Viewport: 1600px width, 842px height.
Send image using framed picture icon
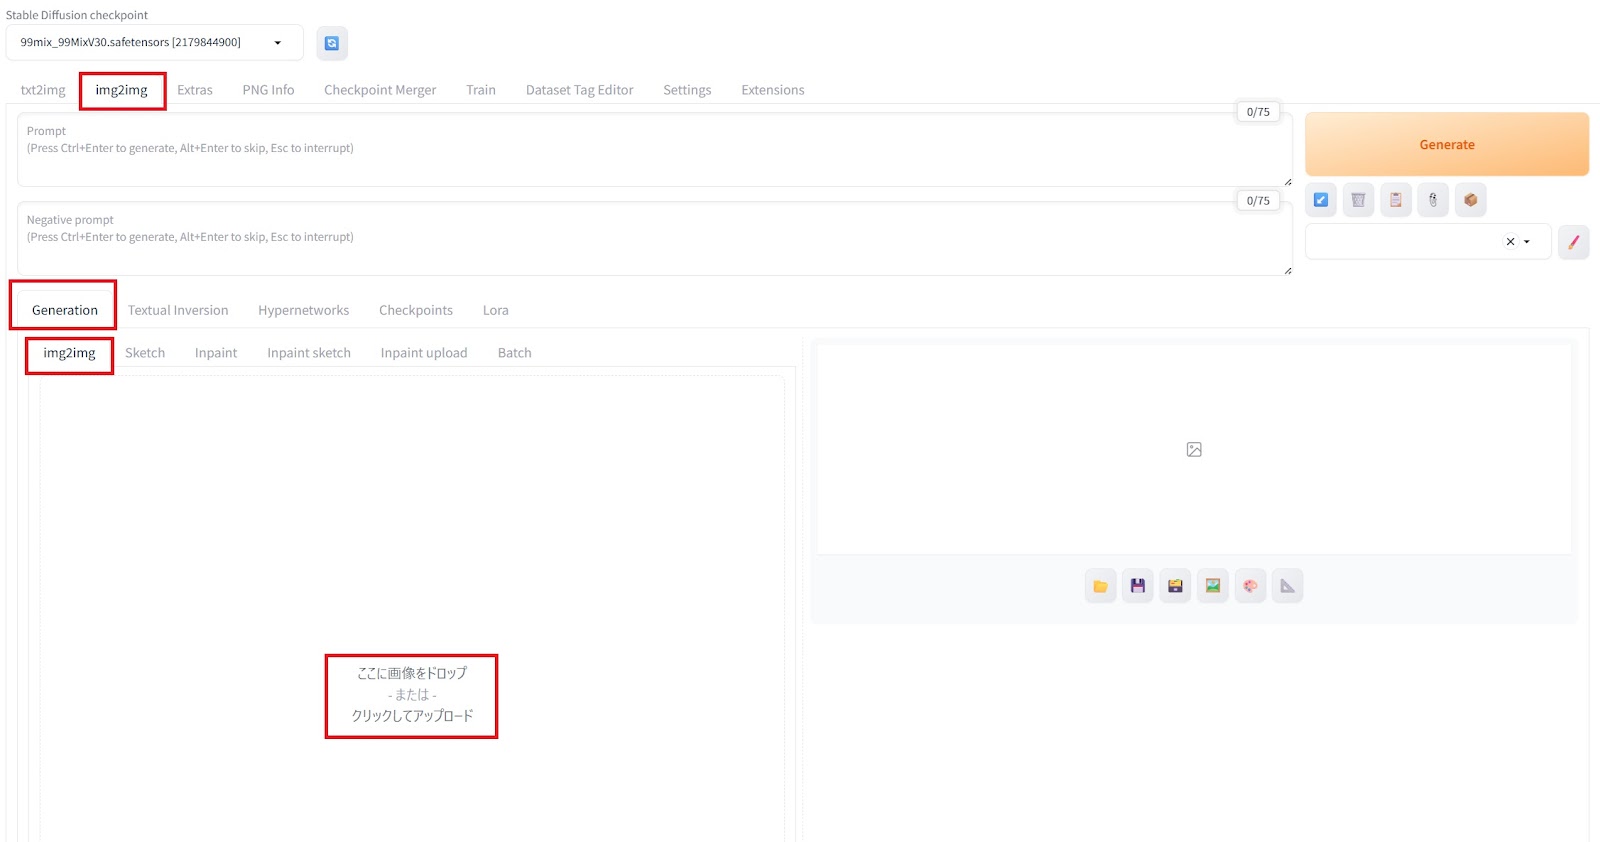[x=1213, y=586]
